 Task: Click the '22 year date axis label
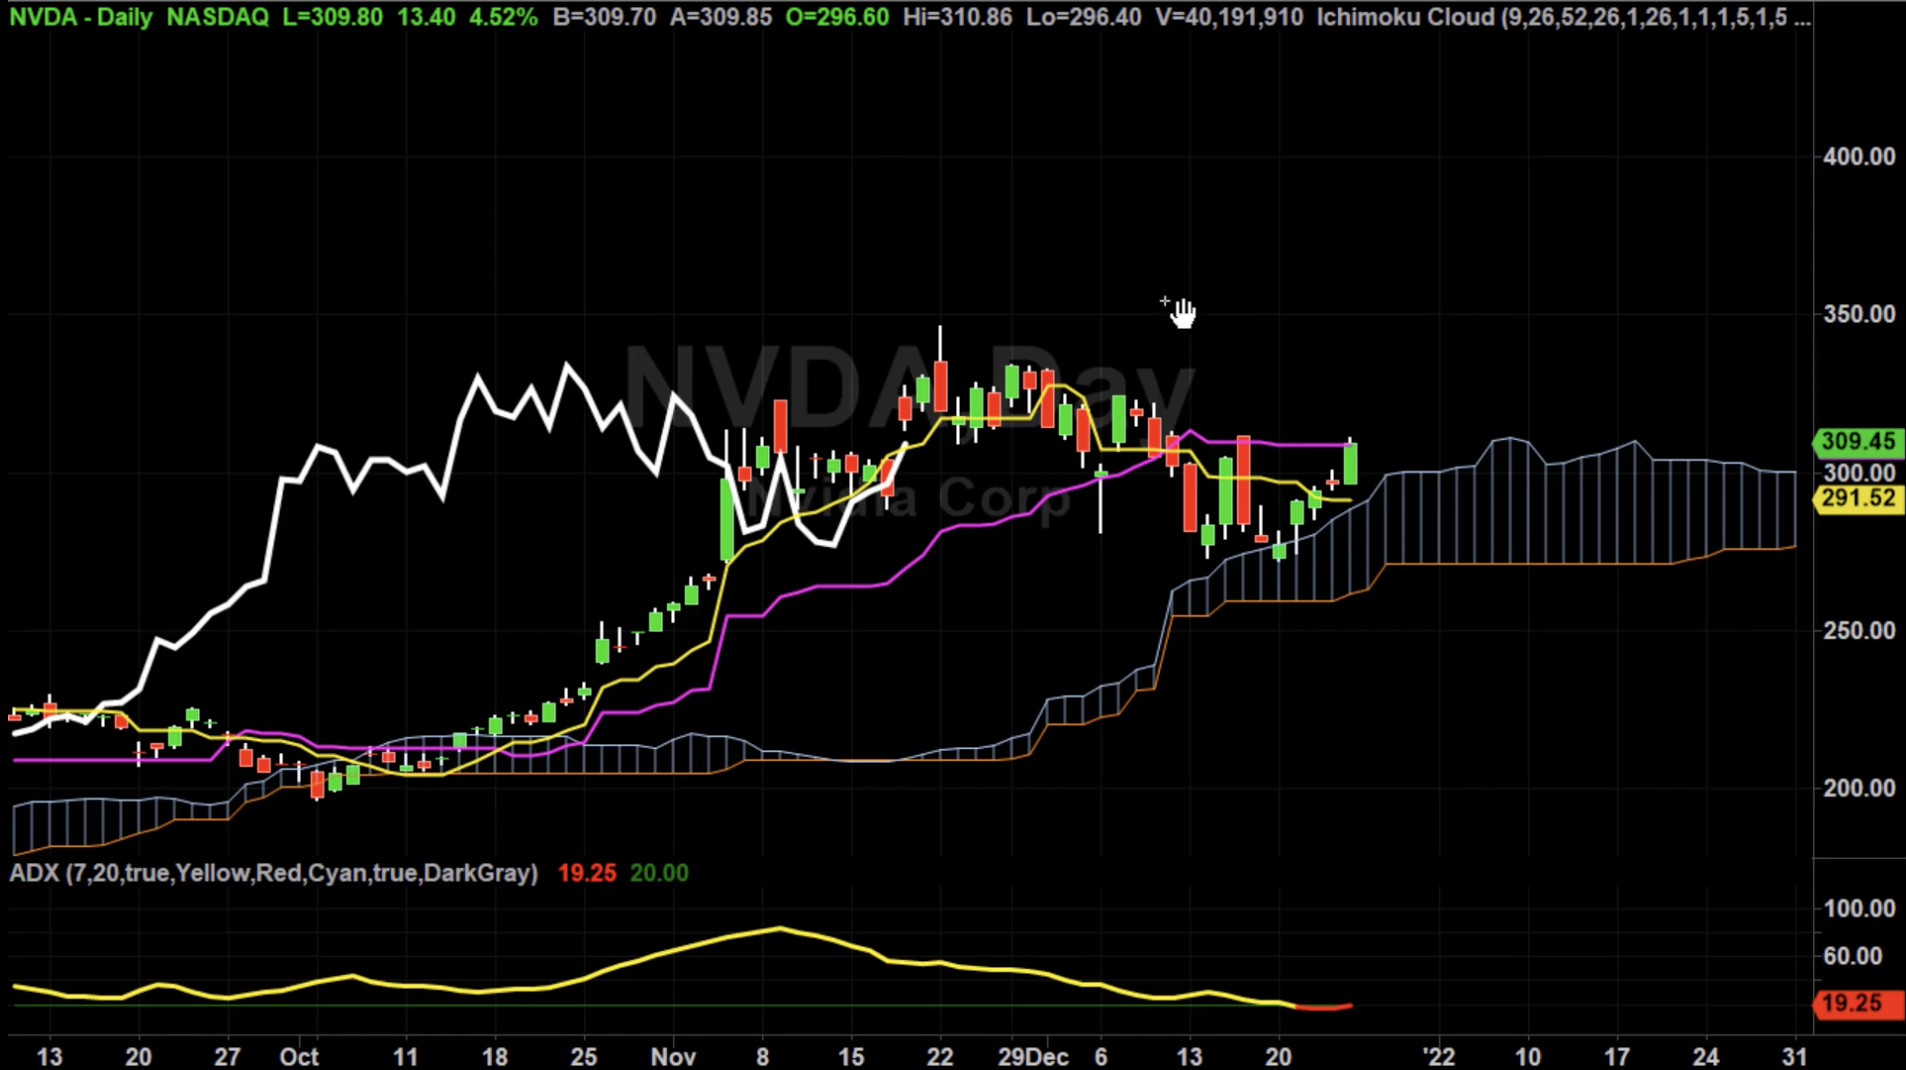[1439, 1057]
